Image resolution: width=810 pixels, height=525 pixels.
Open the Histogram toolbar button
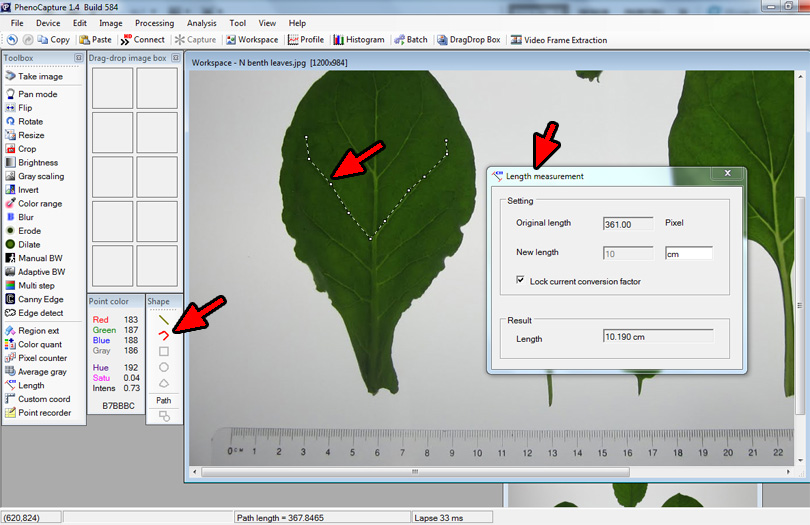(358, 40)
